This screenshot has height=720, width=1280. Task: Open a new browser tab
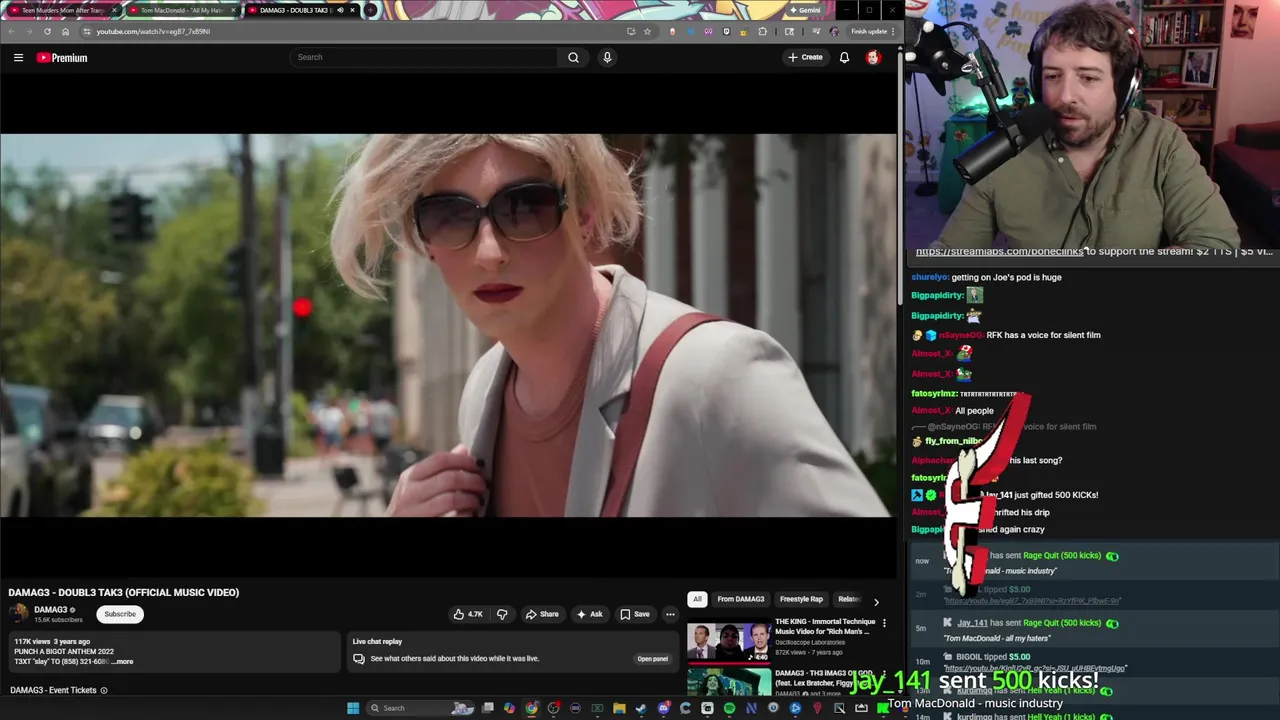370,10
